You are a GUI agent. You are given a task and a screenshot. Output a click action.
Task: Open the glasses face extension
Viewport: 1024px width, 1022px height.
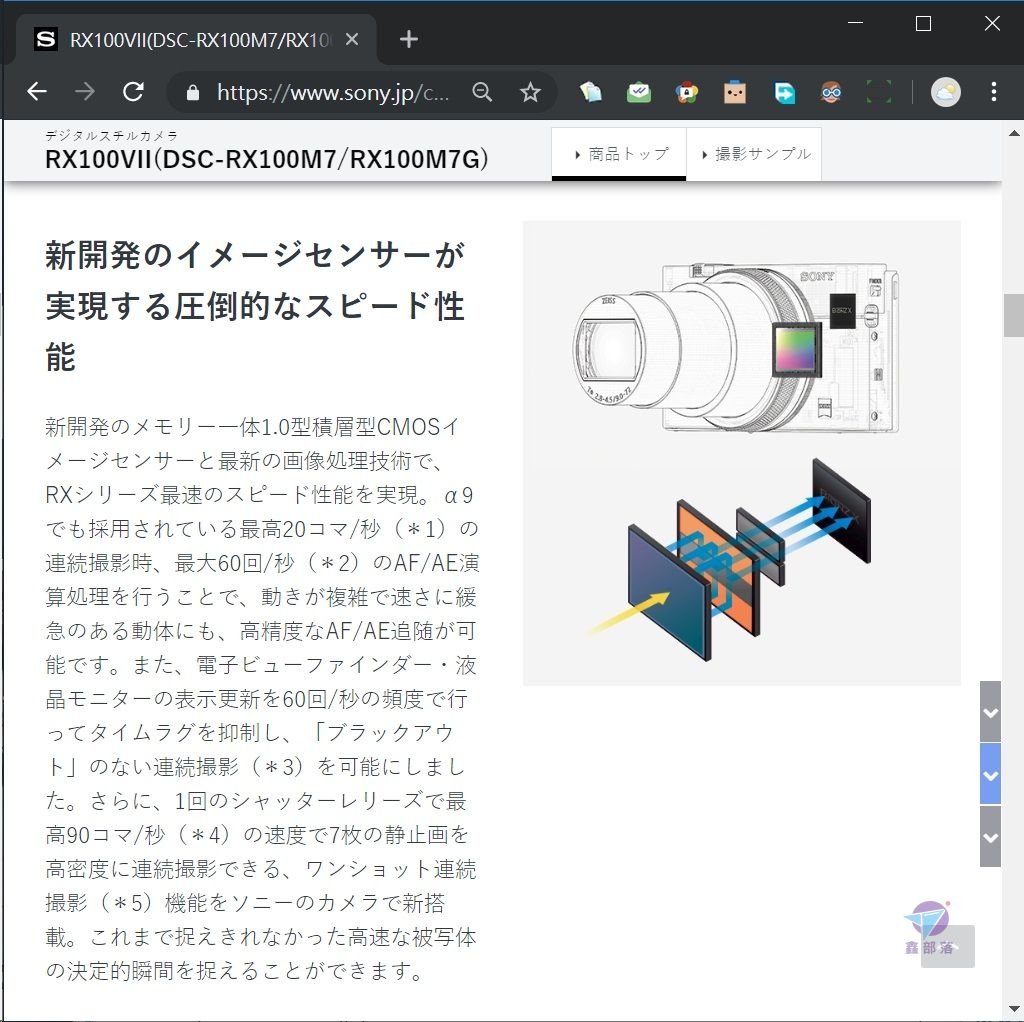831,92
